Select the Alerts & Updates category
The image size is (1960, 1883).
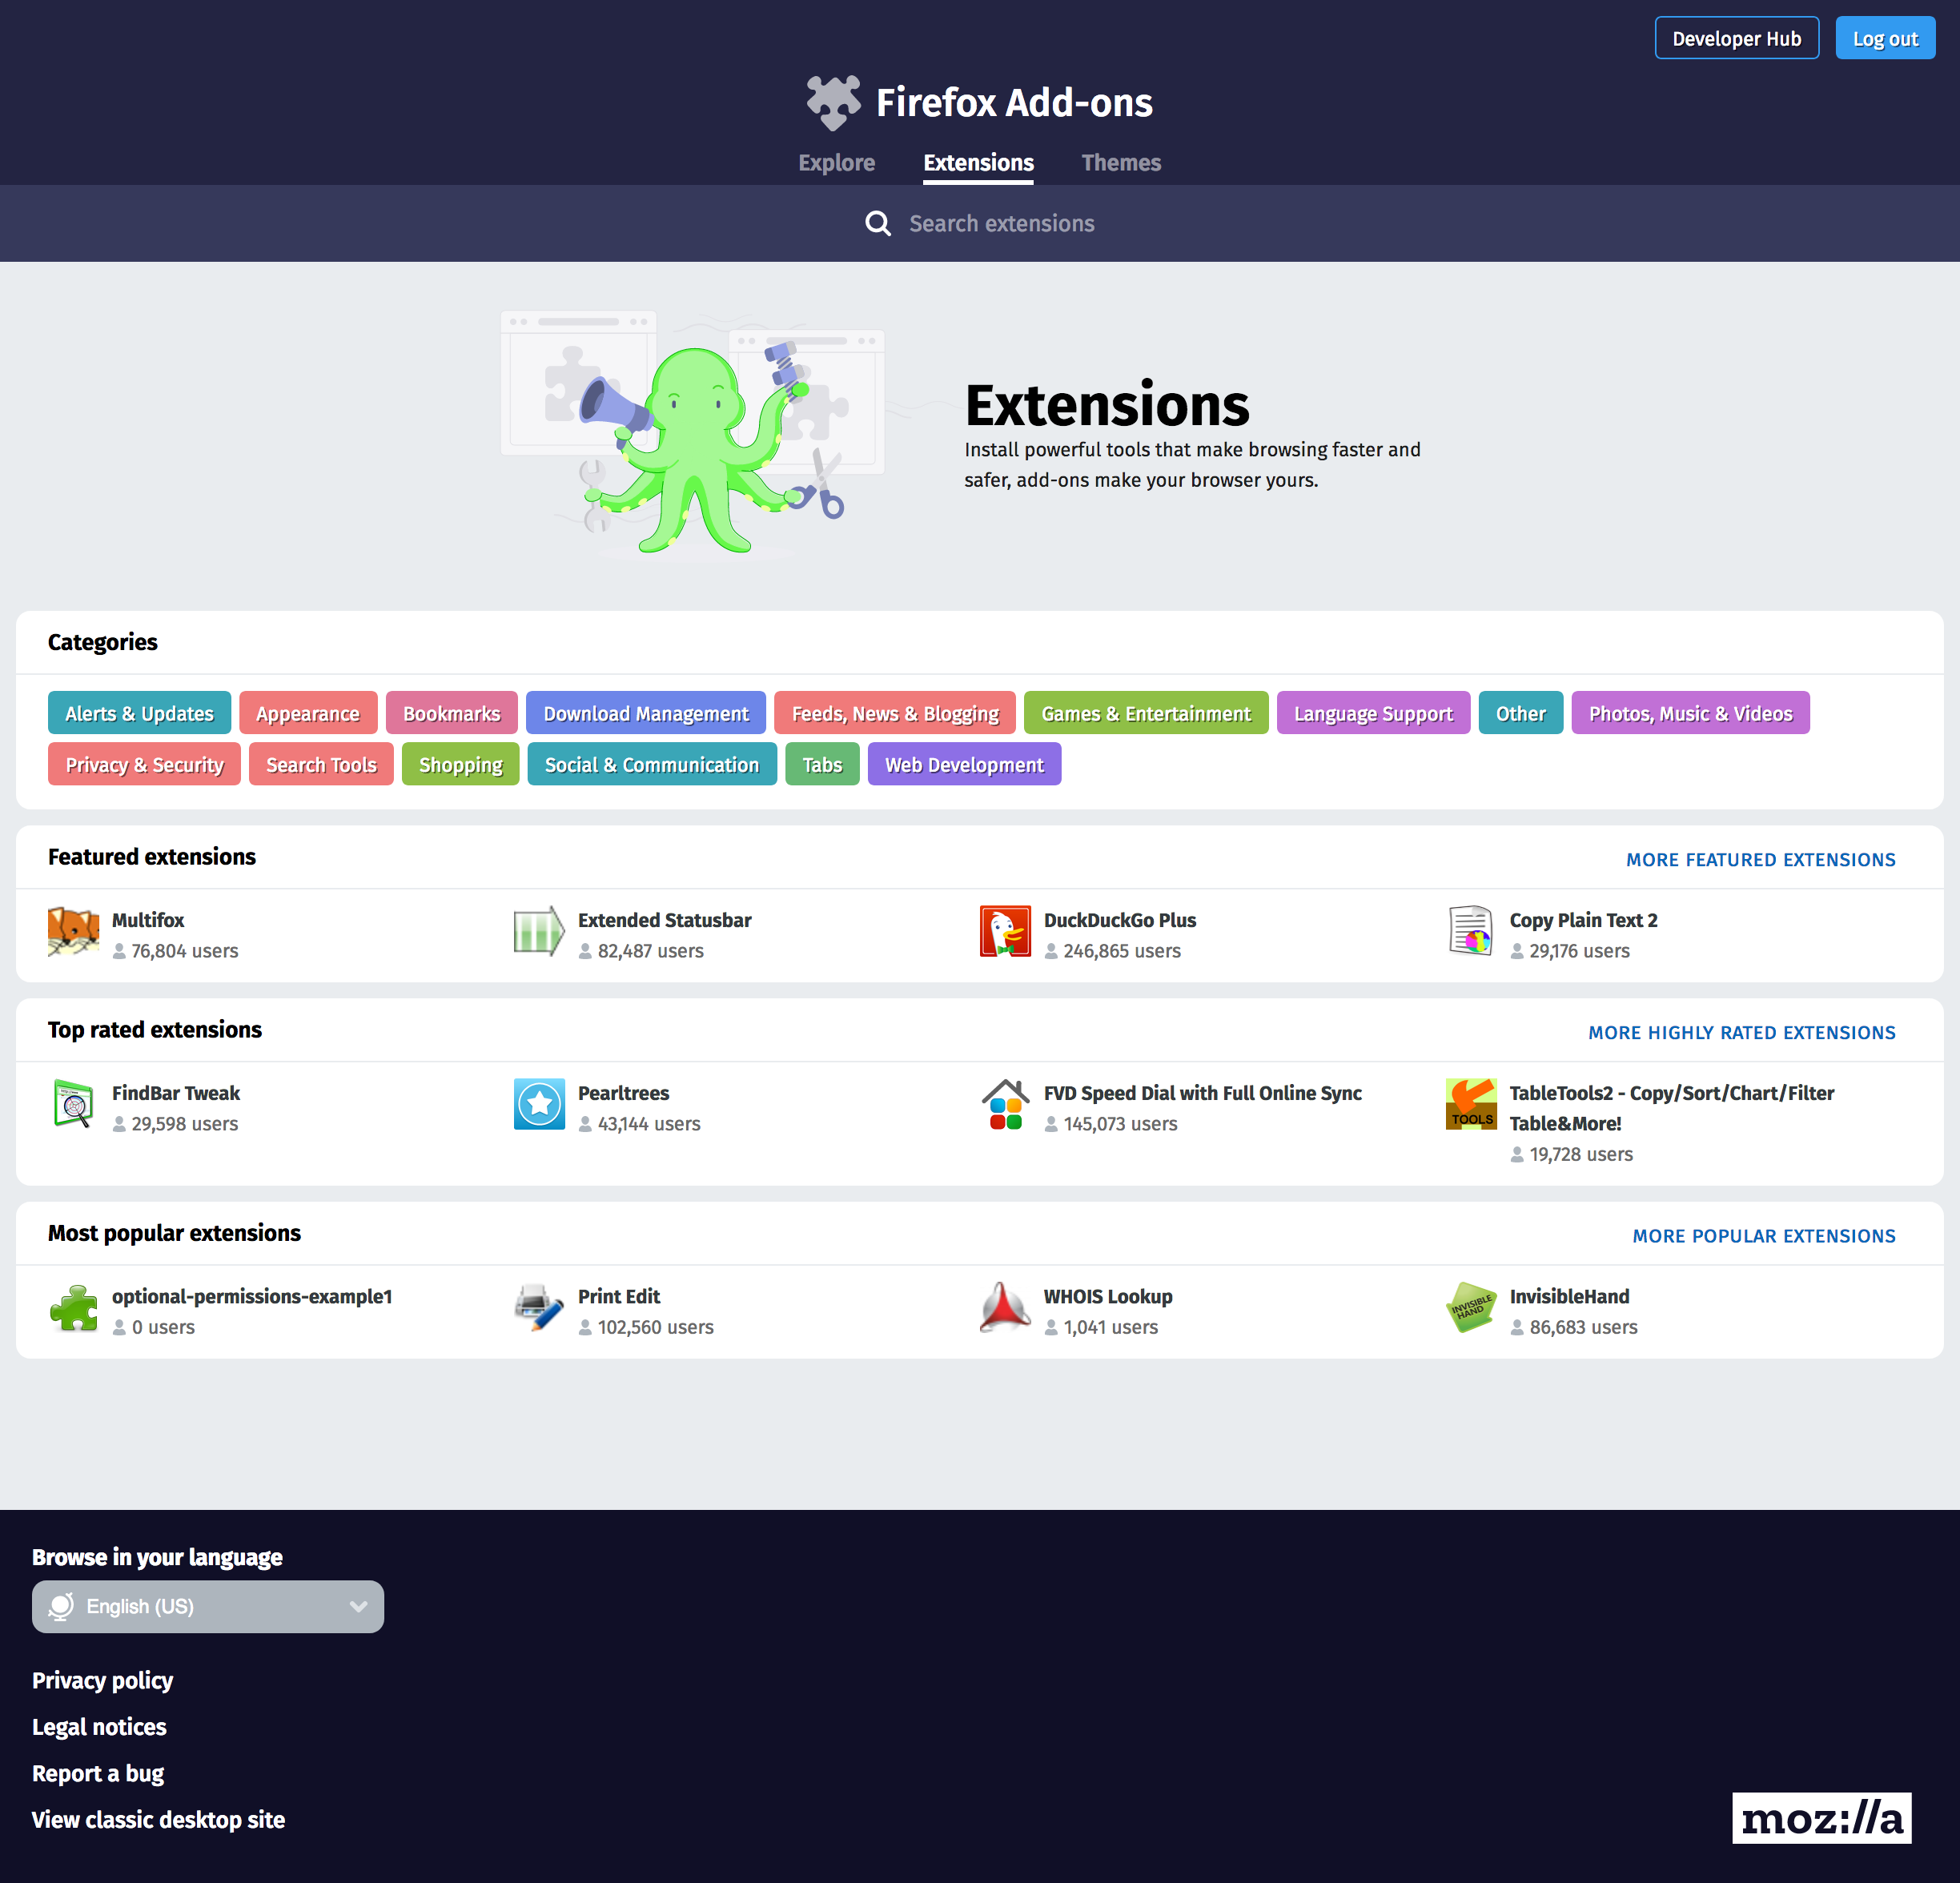(x=140, y=713)
